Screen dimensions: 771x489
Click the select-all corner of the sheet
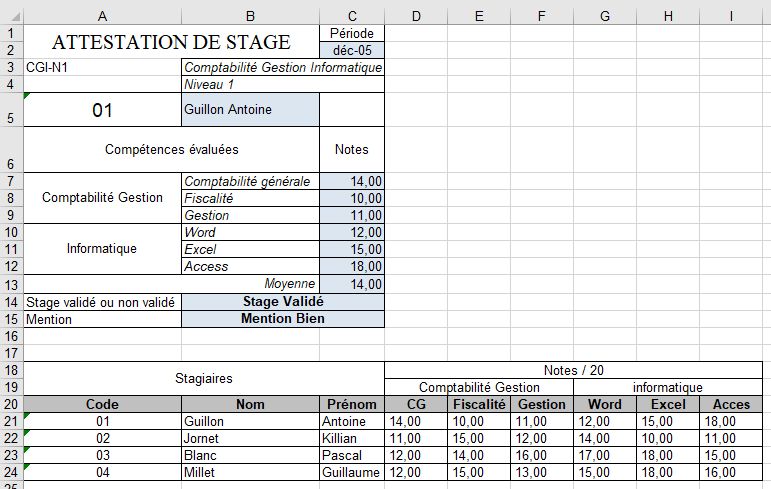pos(10,16)
